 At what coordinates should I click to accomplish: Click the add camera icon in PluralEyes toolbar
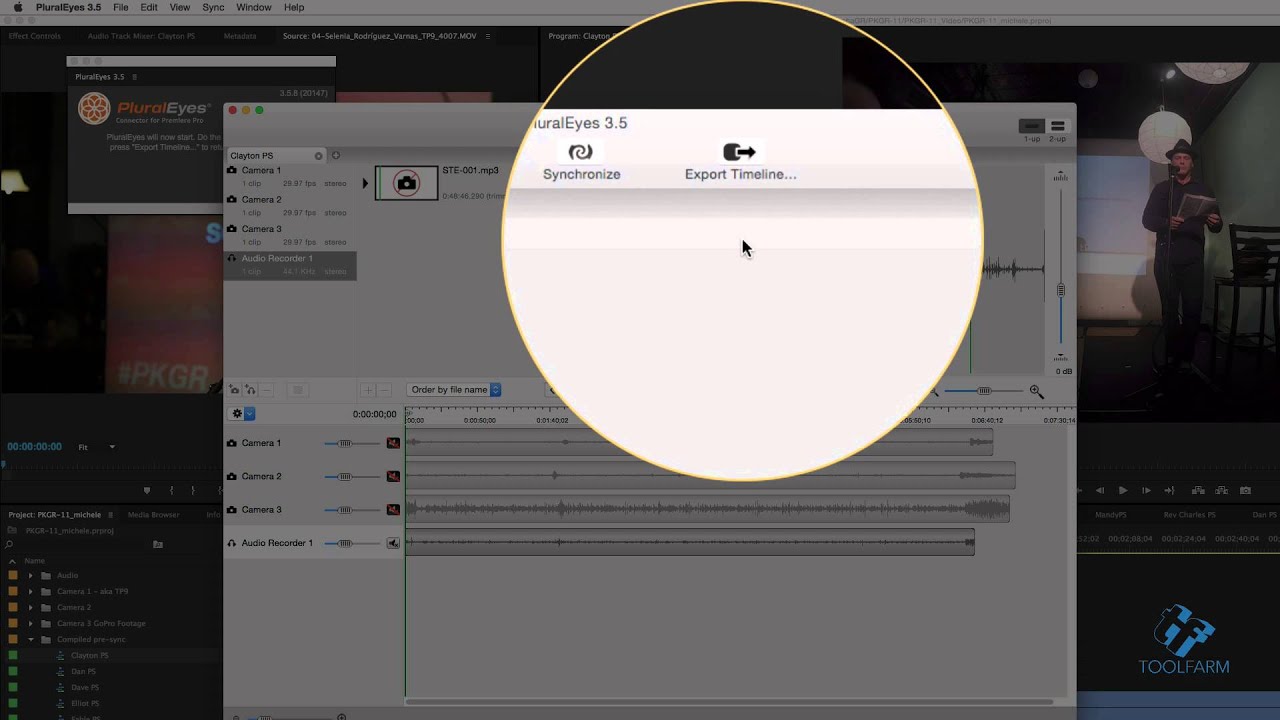[234, 390]
